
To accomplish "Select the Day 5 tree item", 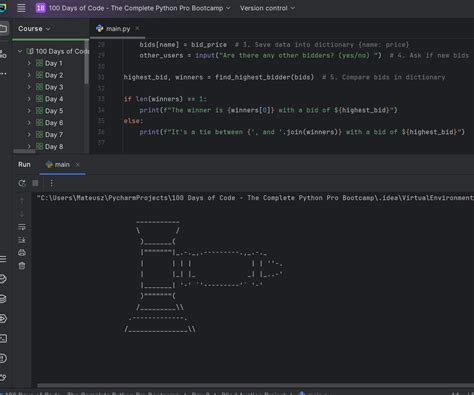I will pyautogui.click(x=54, y=111).
